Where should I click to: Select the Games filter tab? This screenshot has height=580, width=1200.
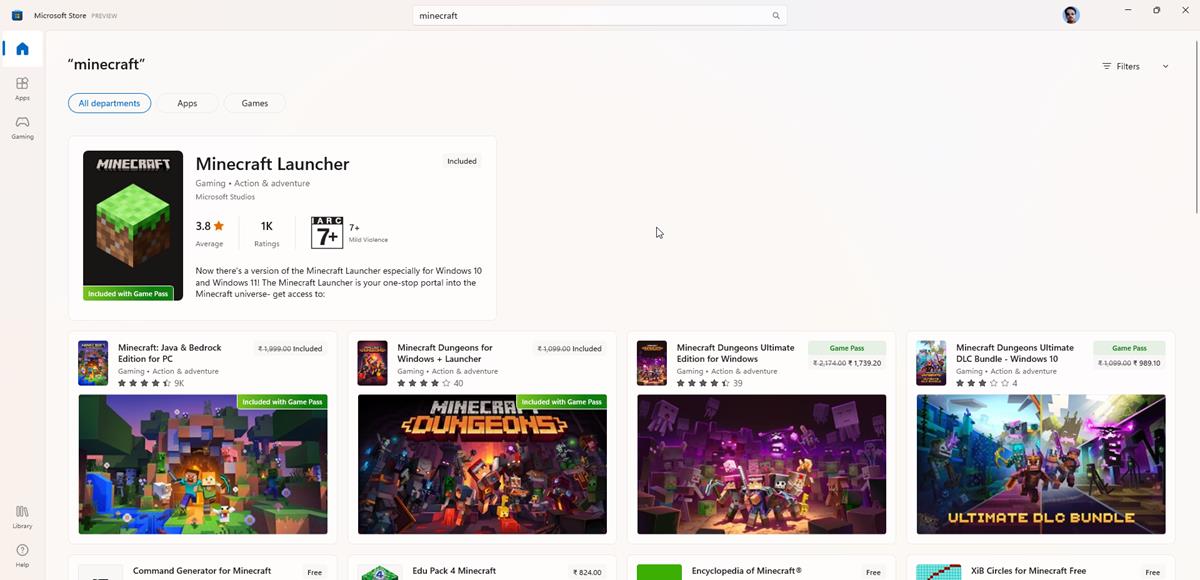coord(255,103)
